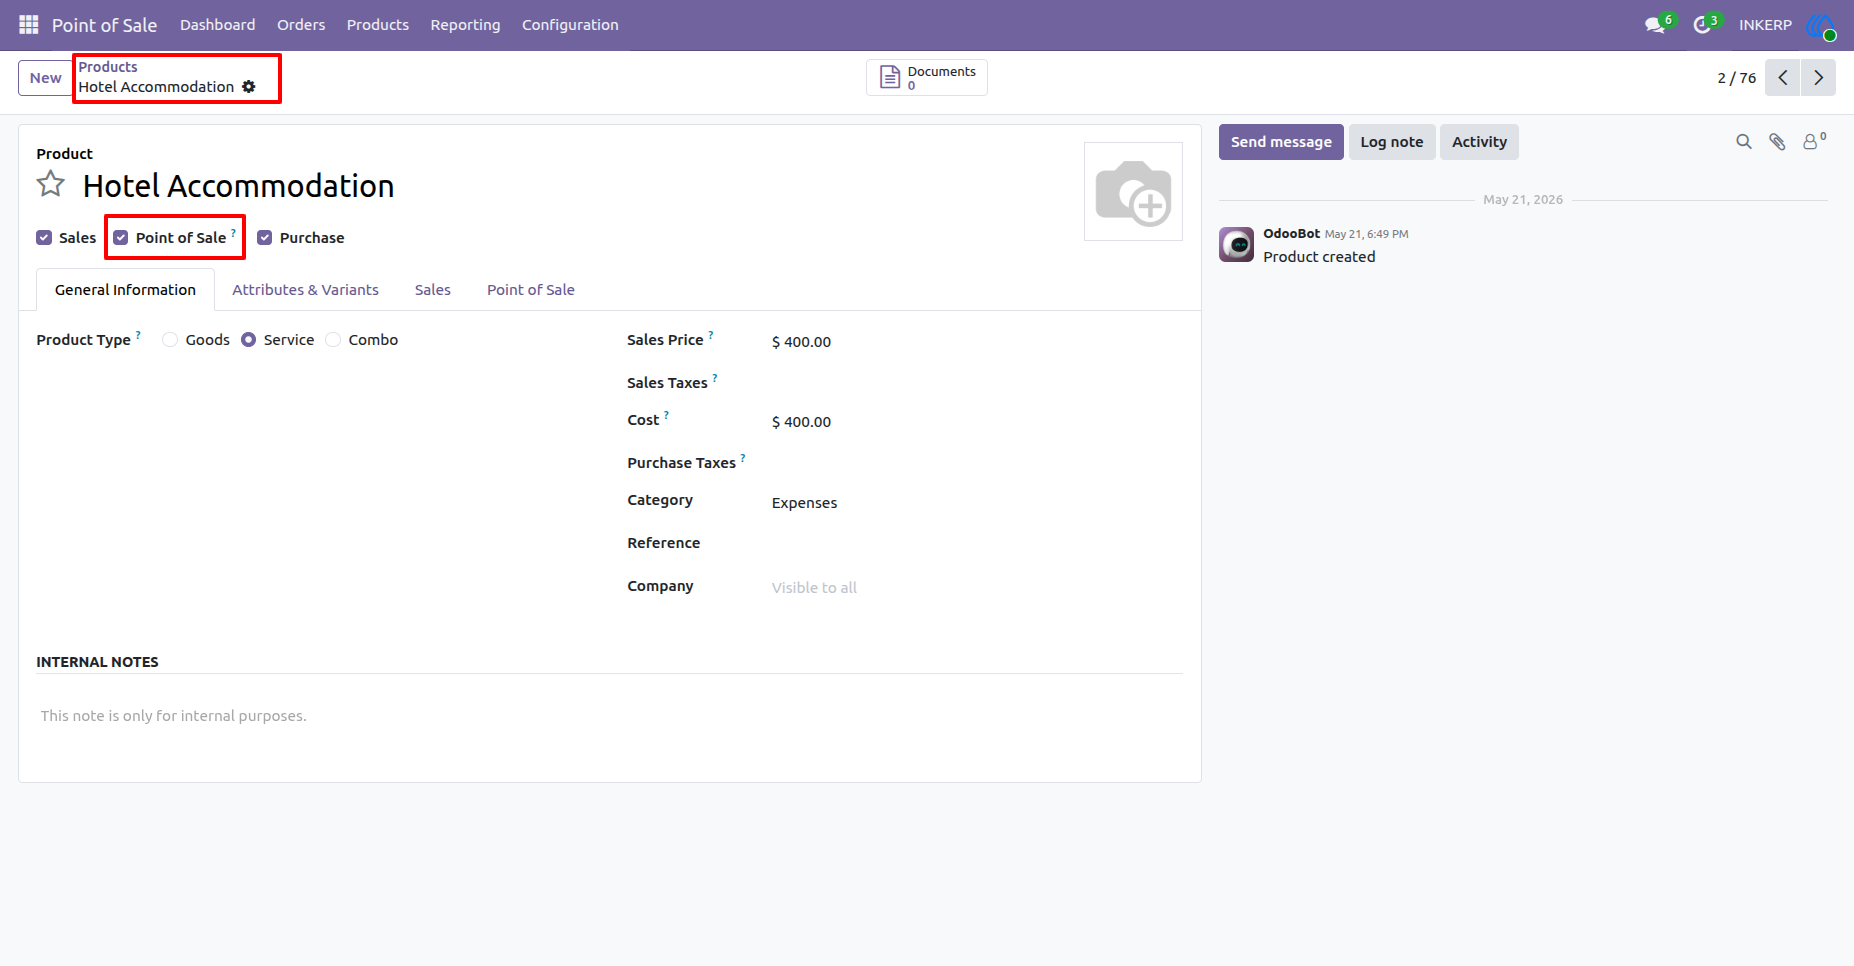Search messages with magnifier icon in chatter
This screenshot has width=1854, height=966.
tap(1744, 142)
